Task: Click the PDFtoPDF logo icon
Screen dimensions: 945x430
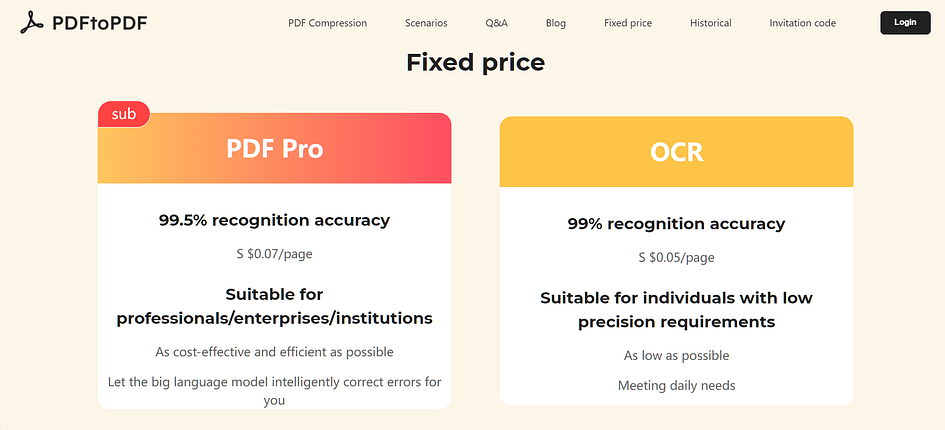Action: pos(34,22)
